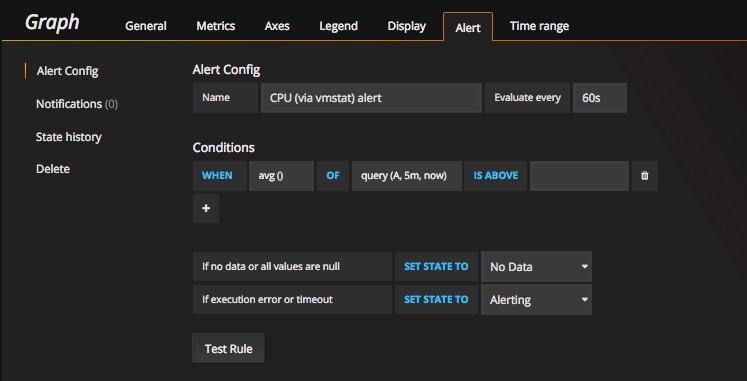Viewport: 747px width, 381px height.
Task: Click the alert Name input field
Action: tap(371, 98)
